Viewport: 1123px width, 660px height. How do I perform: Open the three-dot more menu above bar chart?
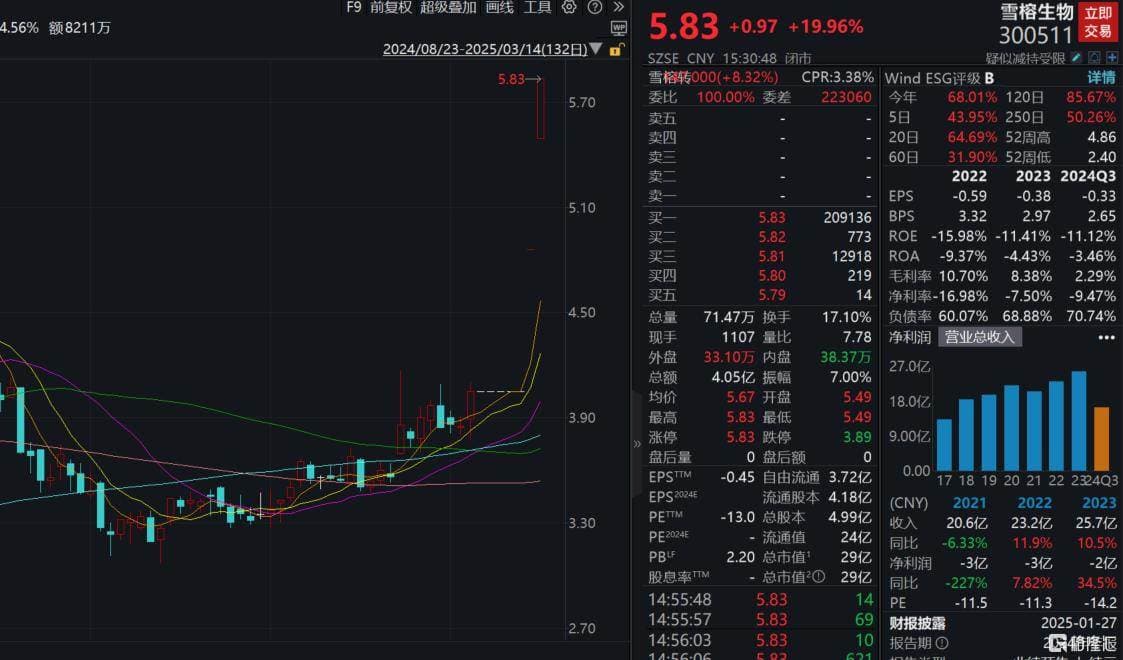pos(1106,337)
